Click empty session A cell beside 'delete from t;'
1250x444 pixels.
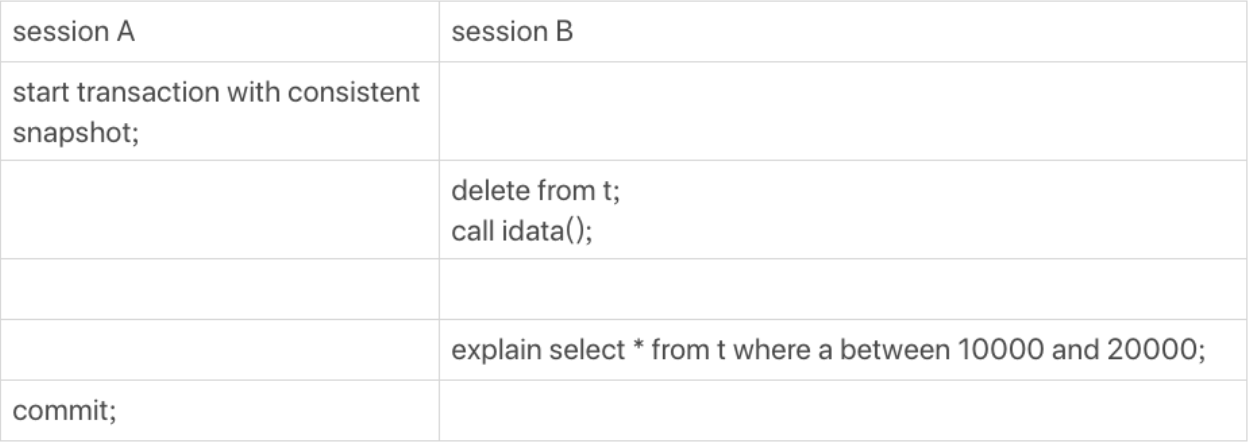click(219, 208)
